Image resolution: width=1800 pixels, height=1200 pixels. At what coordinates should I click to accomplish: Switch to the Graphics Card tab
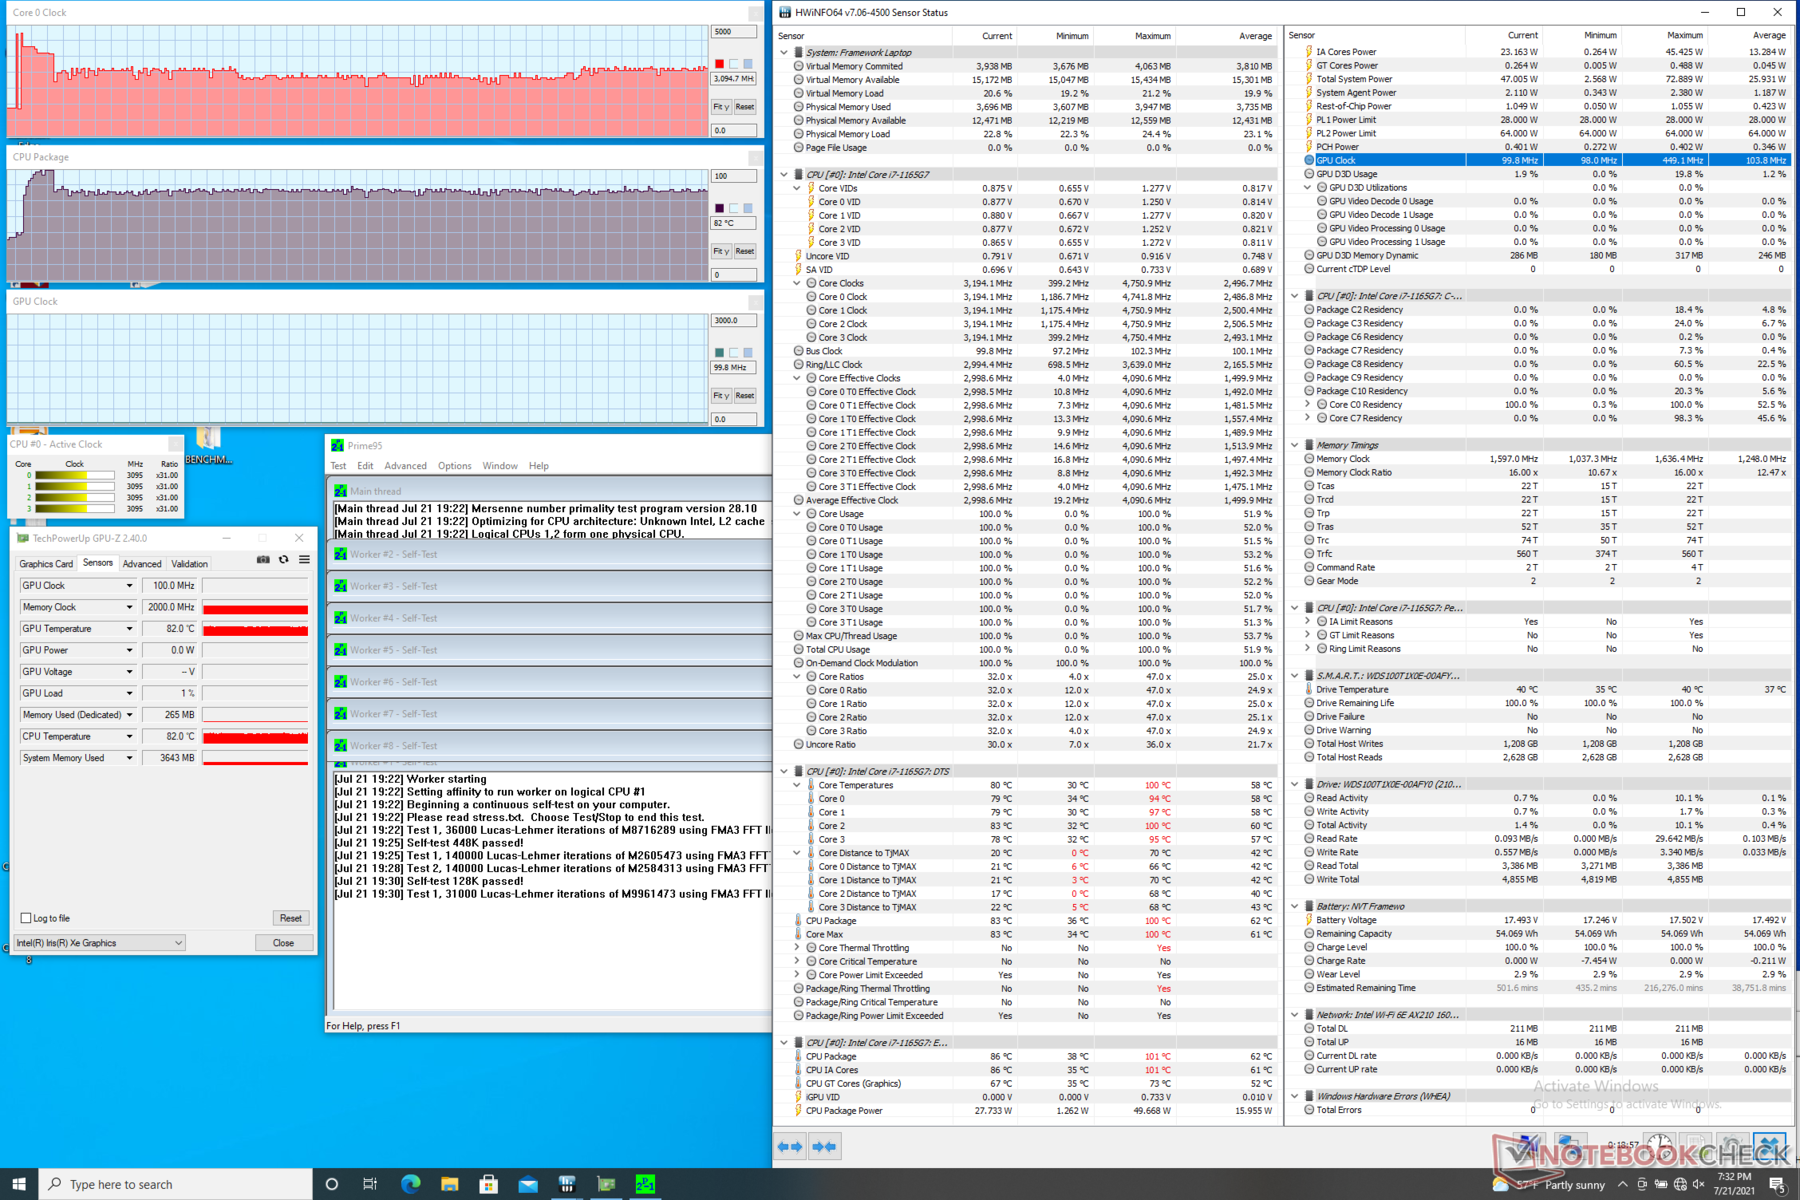(46, 564)
